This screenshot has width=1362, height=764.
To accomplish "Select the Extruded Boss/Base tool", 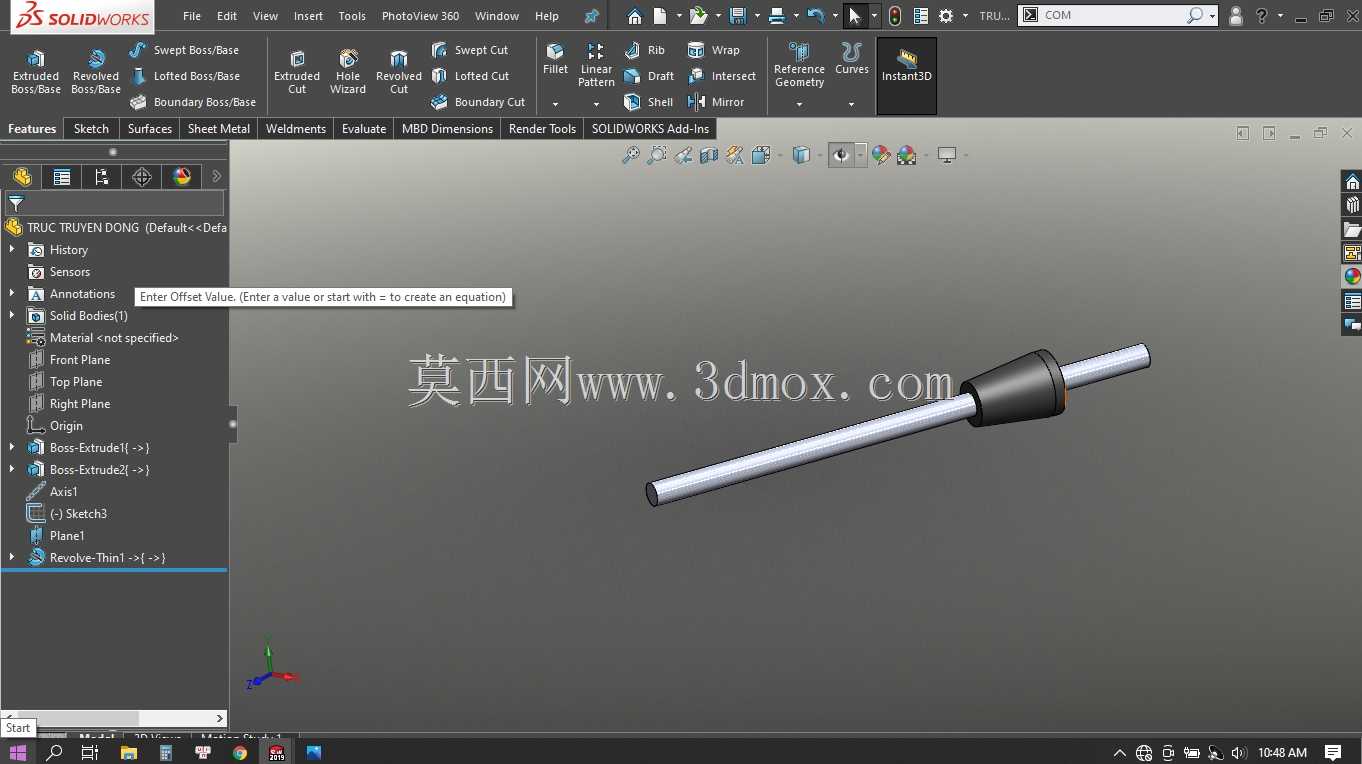I will point(35,72).
